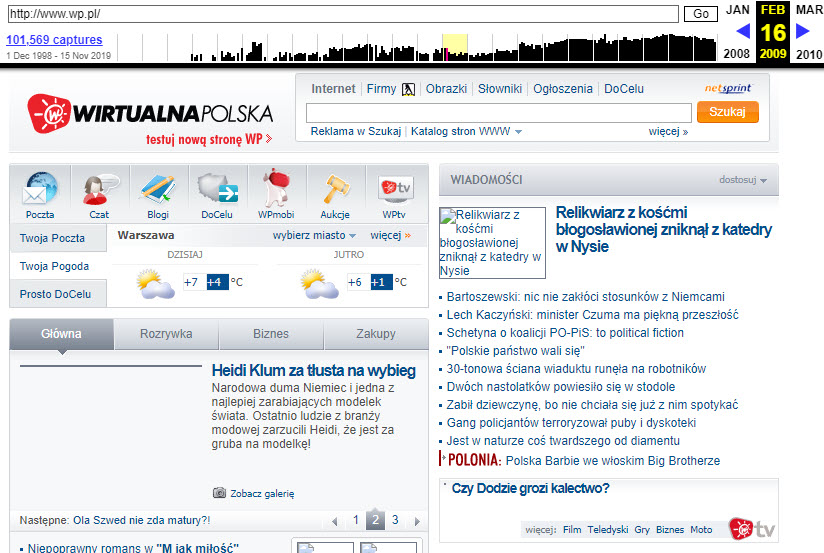The height and width of the screenshot is (553, 824).
Task: Open the Lech Kaczyński news link
Action: click(592, 315)
